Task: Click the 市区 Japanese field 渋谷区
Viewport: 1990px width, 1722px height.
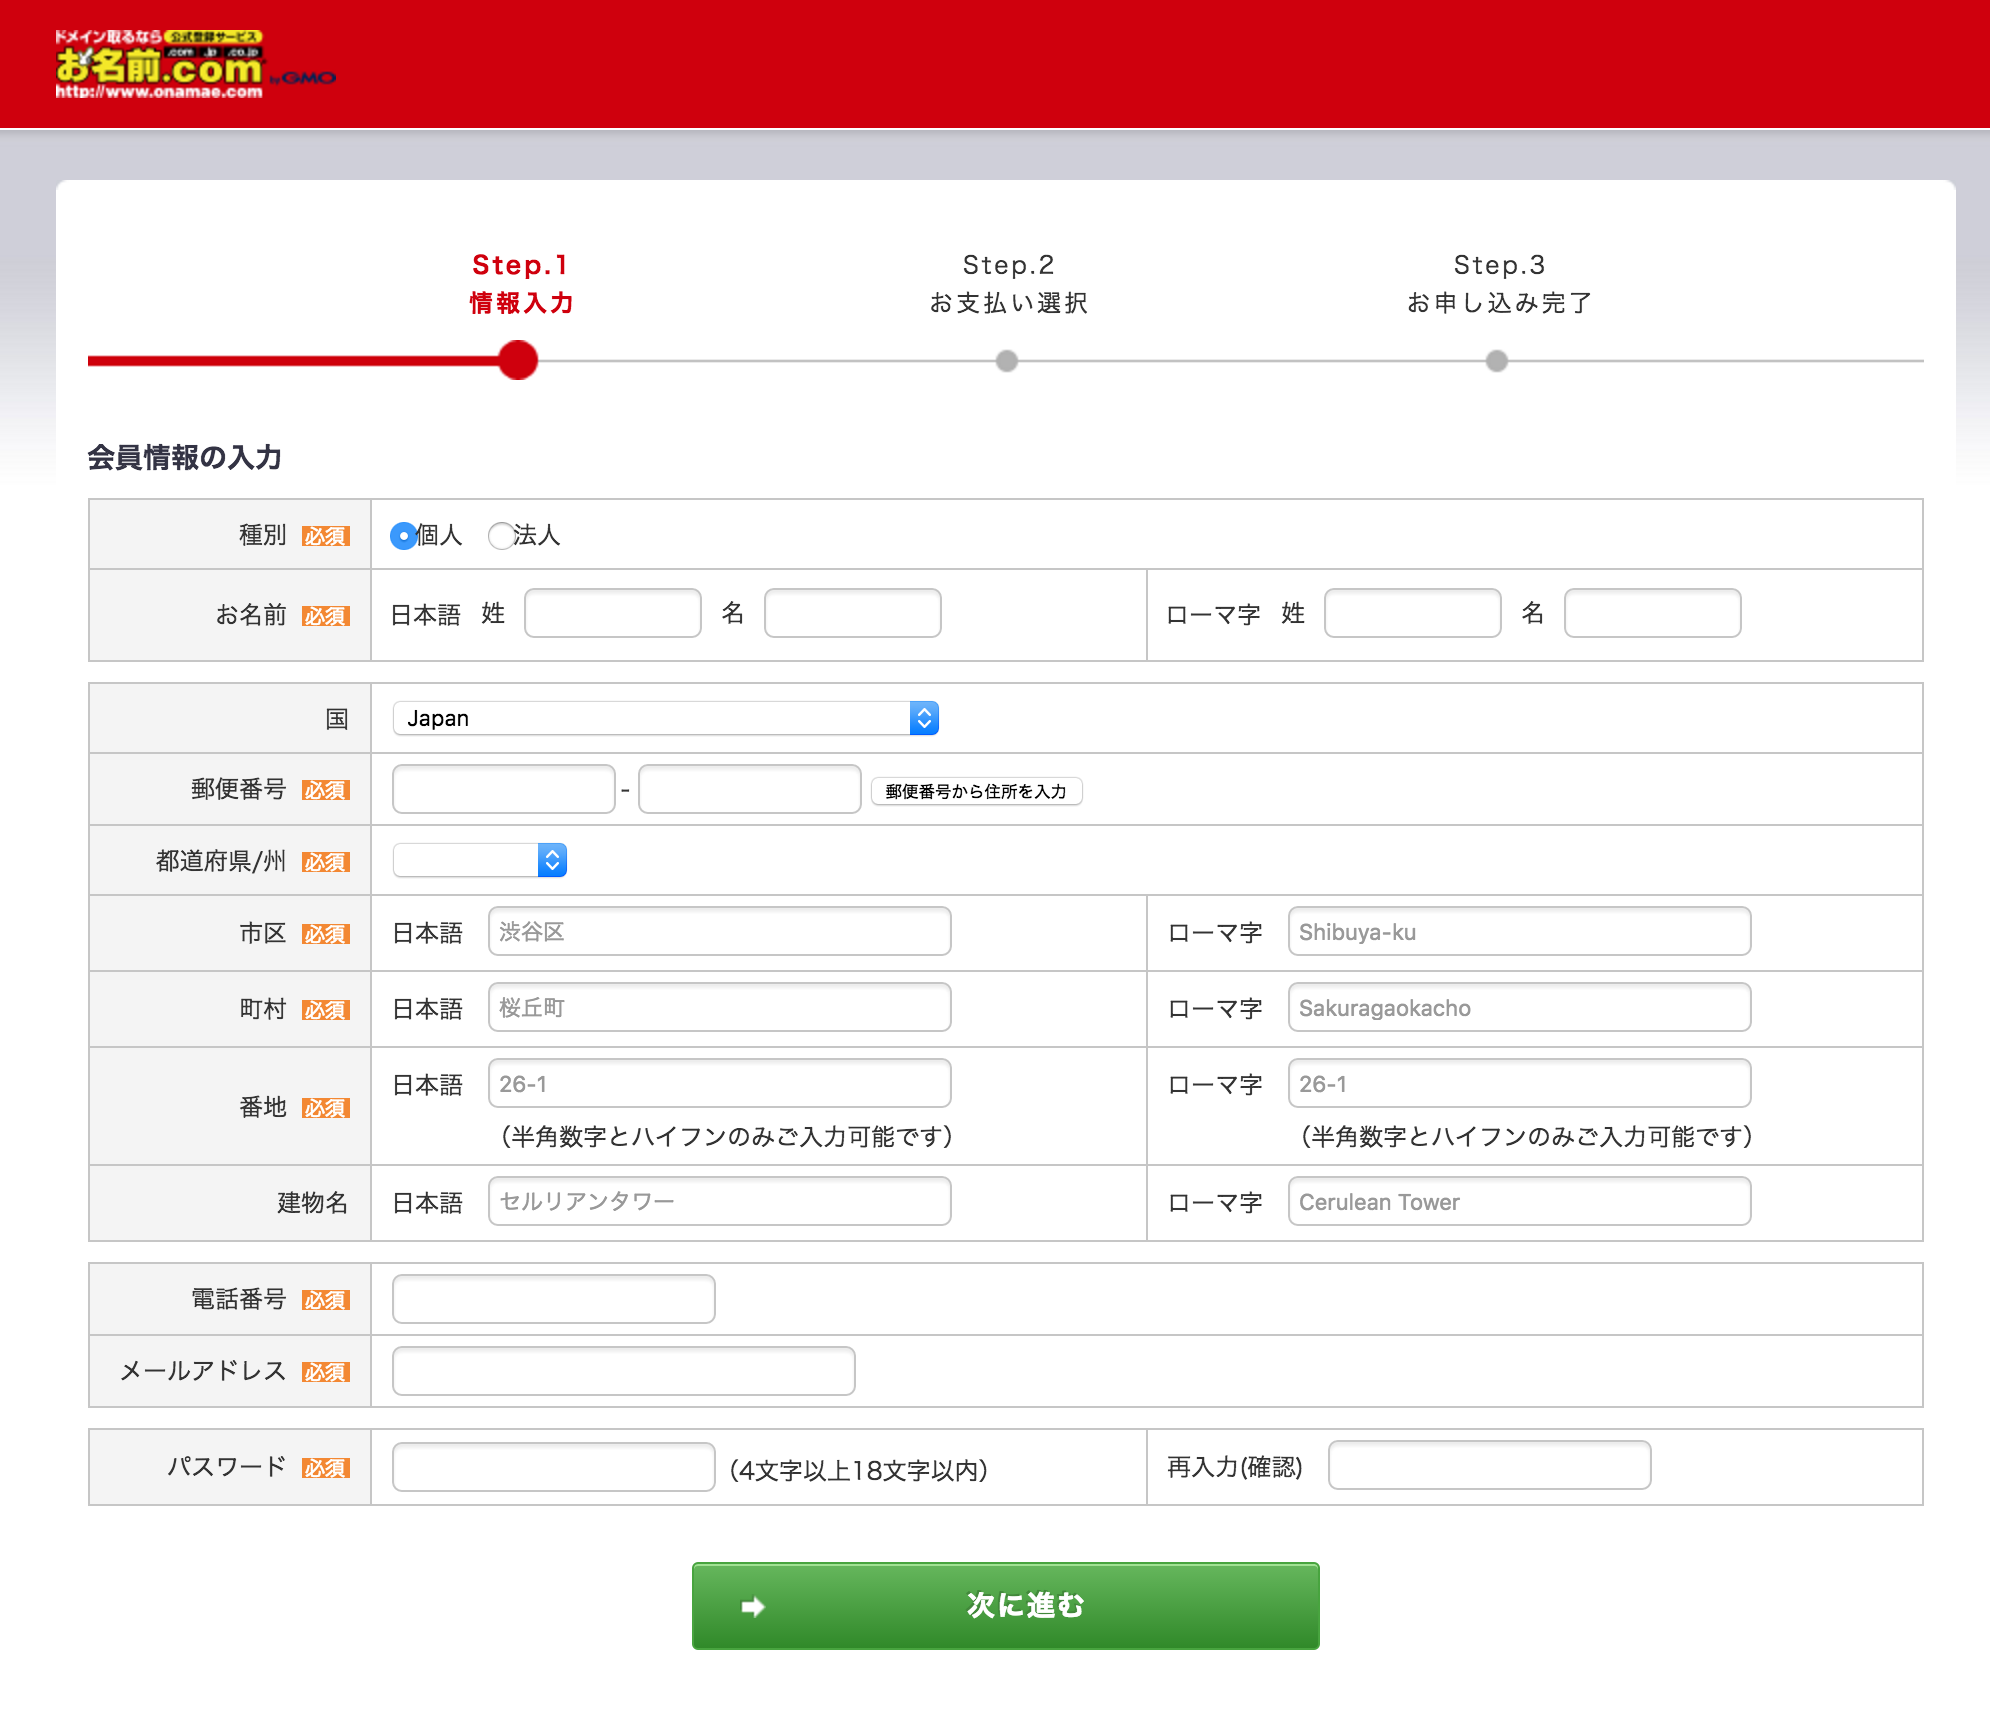Action: click(x=720, y=931)
